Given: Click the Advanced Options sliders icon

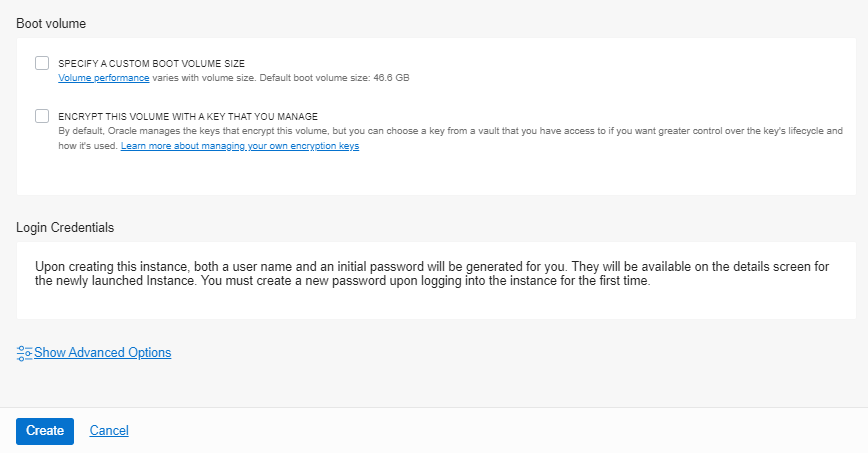Looking at the screenshot, I should click(x=25, y=353).
